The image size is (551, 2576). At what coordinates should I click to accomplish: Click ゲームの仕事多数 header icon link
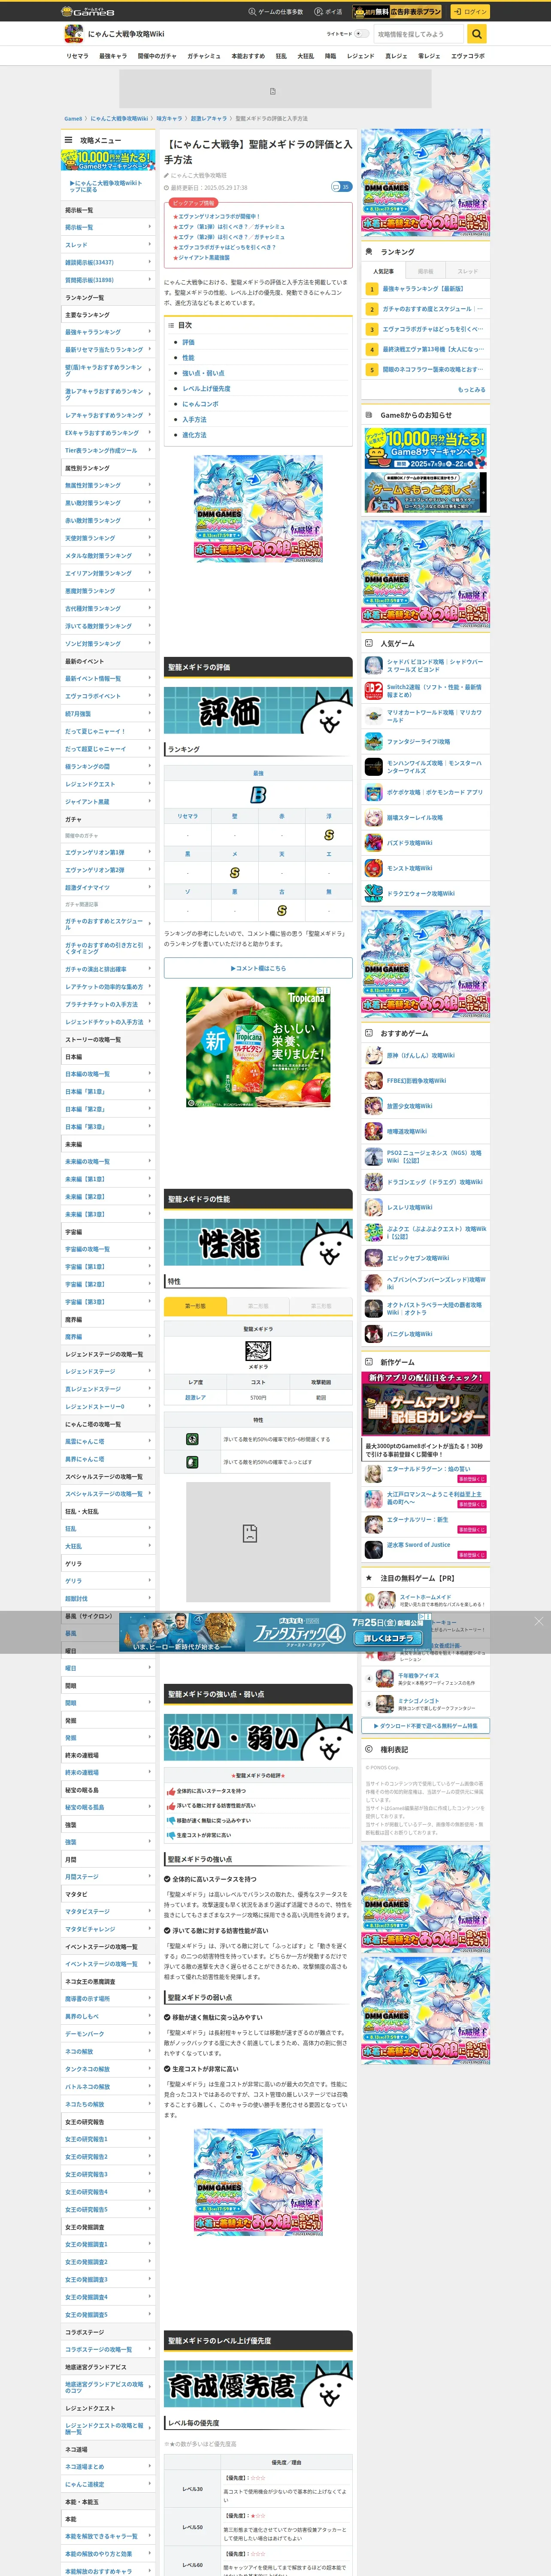click(275, 12)
